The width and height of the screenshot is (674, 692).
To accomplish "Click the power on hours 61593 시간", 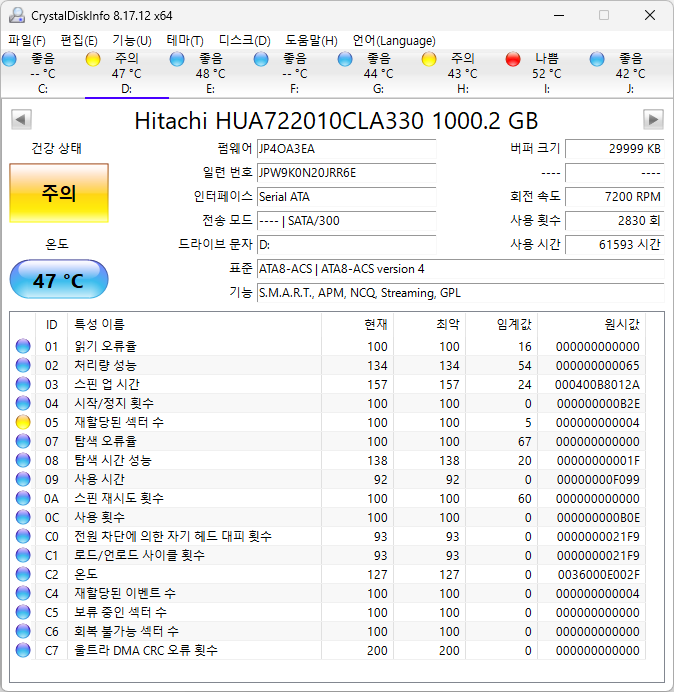I will (614, 244).
